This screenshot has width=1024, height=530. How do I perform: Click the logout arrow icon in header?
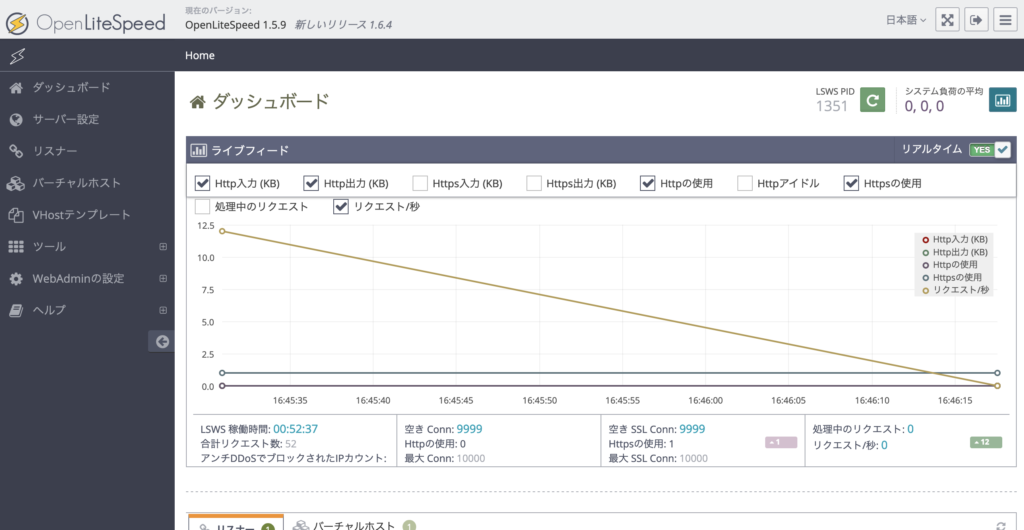(976, 19)
